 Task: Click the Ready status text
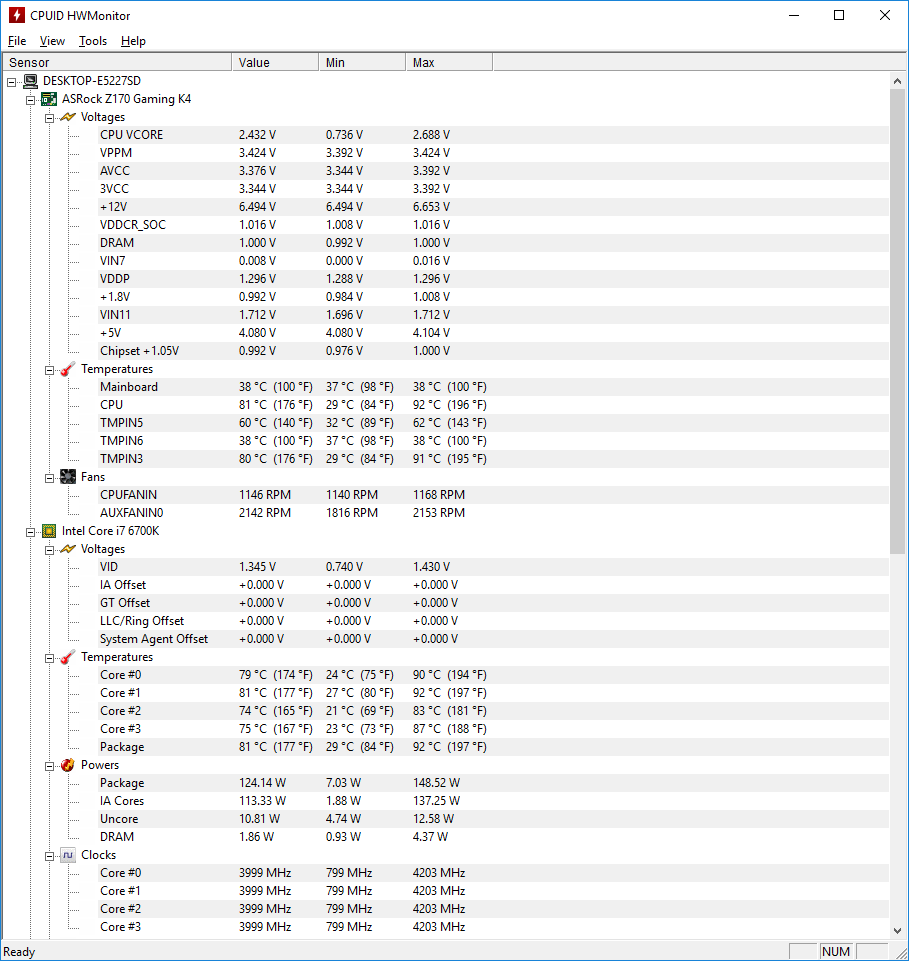19,952
